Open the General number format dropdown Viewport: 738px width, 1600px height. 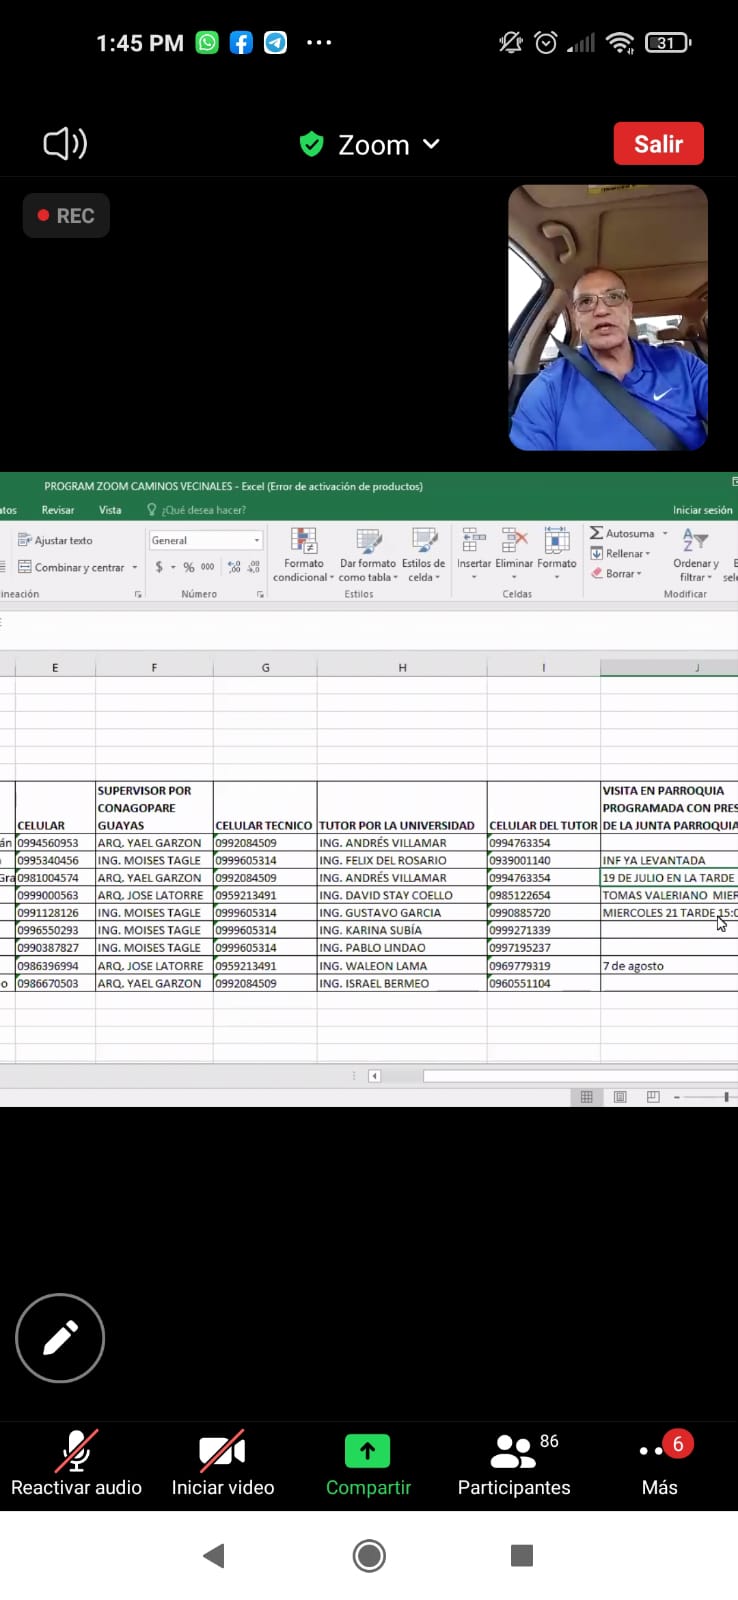coord(257,540)
